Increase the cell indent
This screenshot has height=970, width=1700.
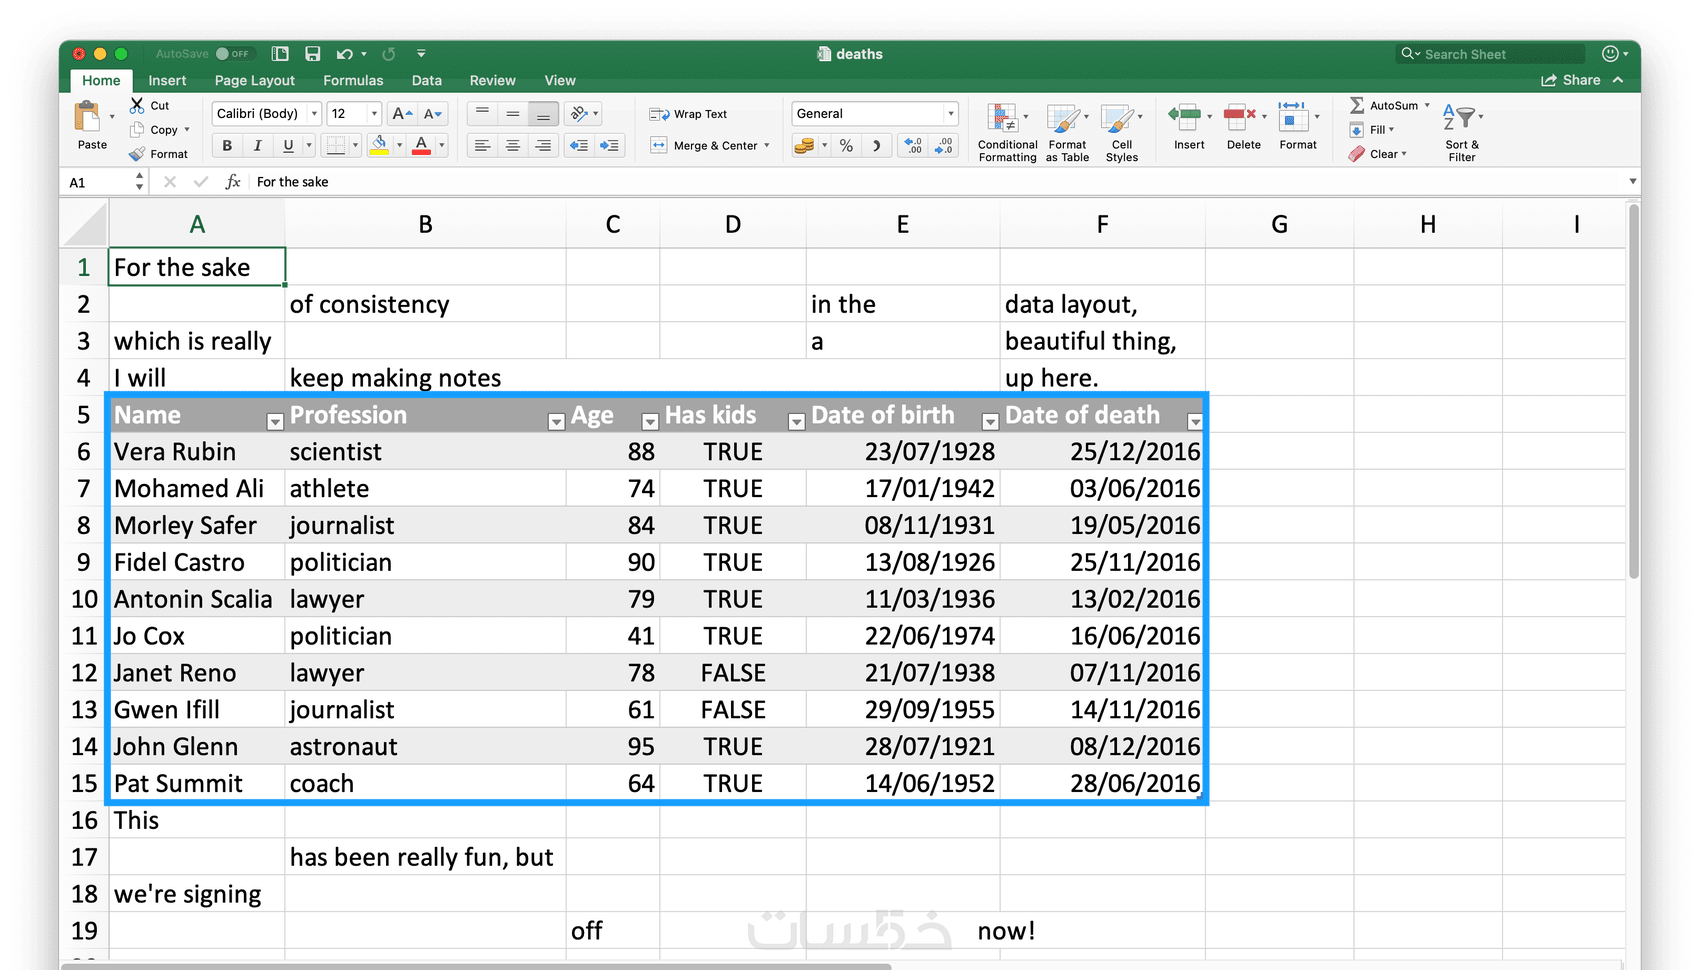tap(609, 146)
